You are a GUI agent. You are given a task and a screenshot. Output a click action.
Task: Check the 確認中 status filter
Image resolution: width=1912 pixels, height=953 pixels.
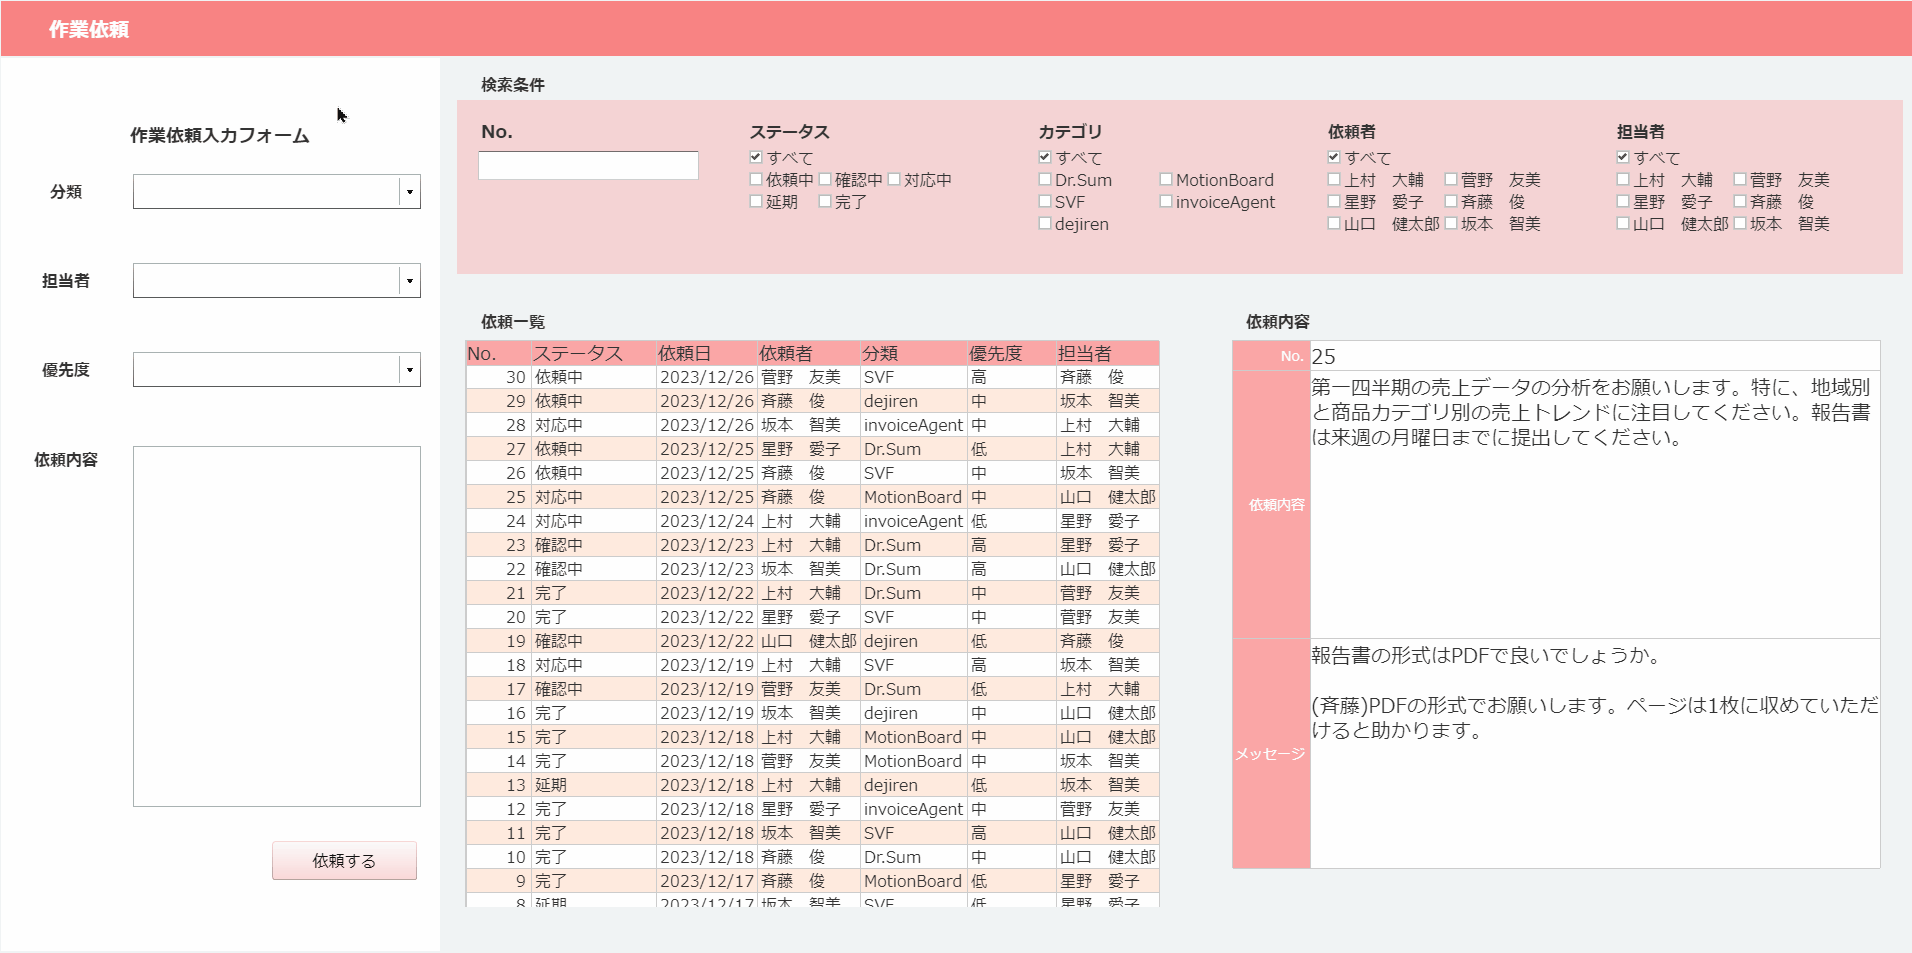point(825,178)
